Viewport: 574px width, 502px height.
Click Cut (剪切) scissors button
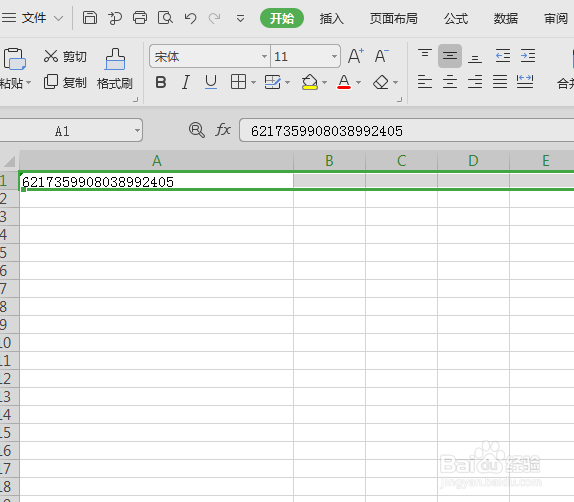(x=65, y=56)
